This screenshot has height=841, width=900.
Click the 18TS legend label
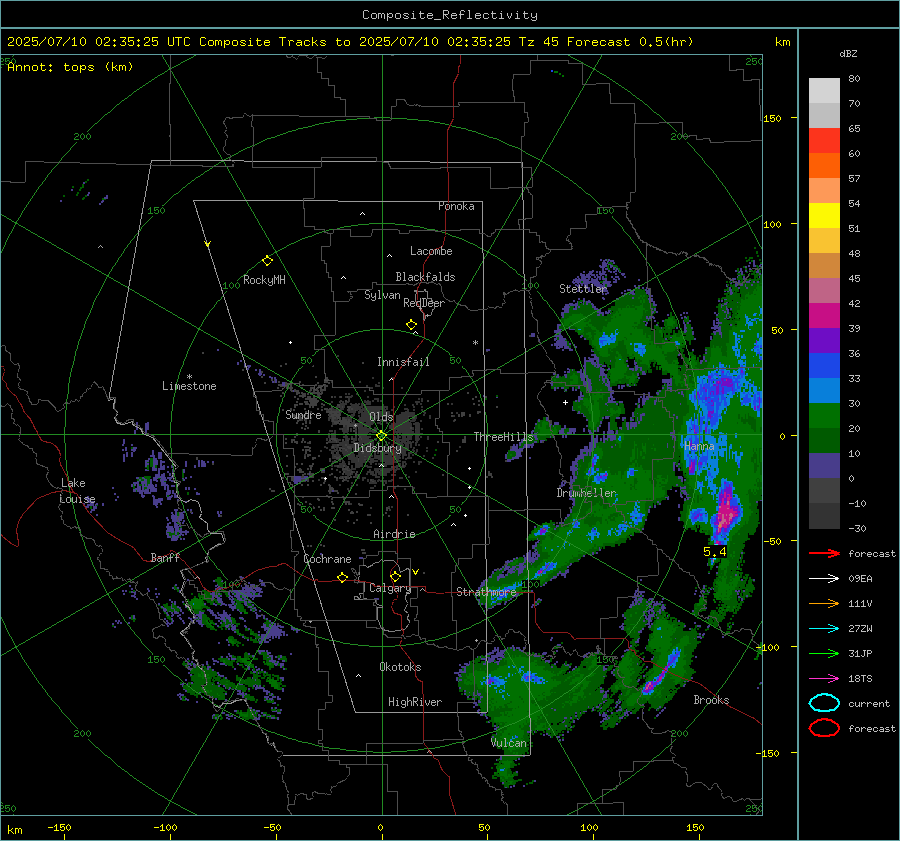tap(860, 679)
